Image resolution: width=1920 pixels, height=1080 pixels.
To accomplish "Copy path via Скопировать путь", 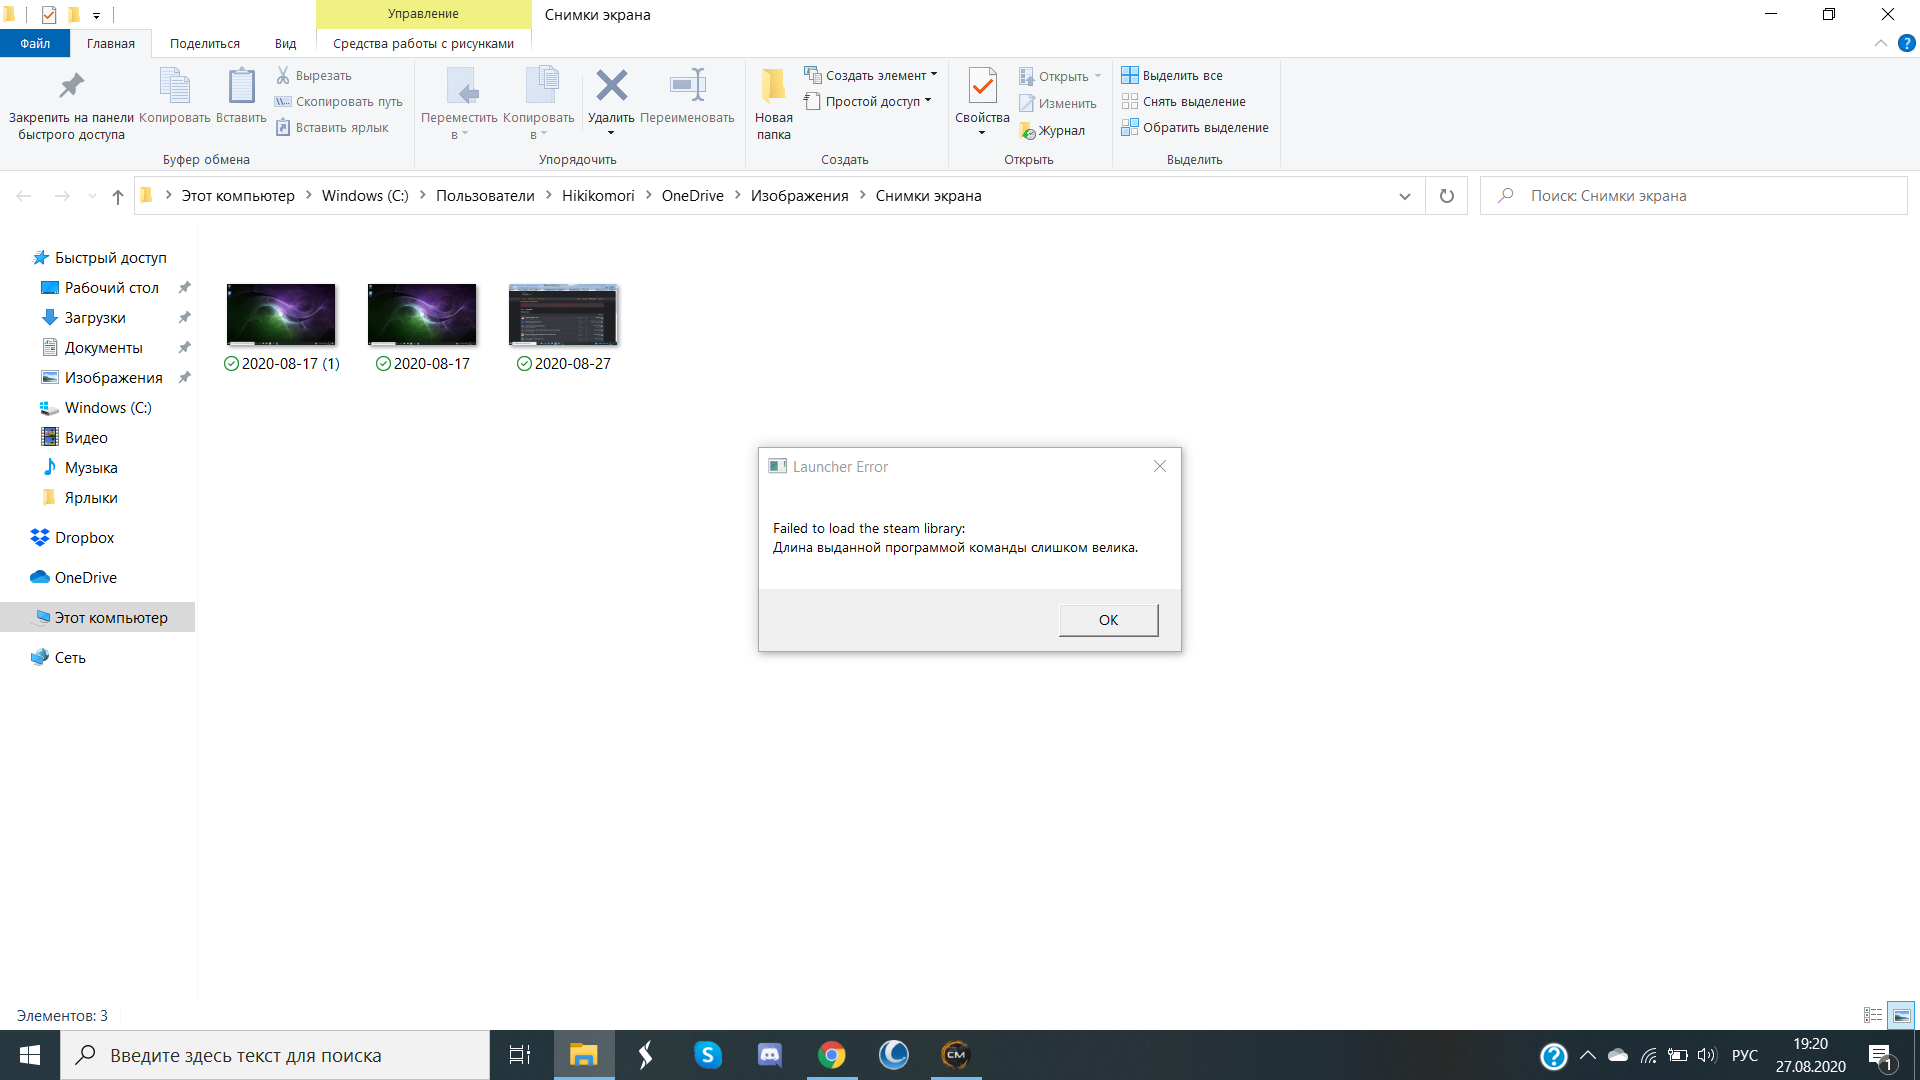I will pyautogui.click(x=339, y=101).
